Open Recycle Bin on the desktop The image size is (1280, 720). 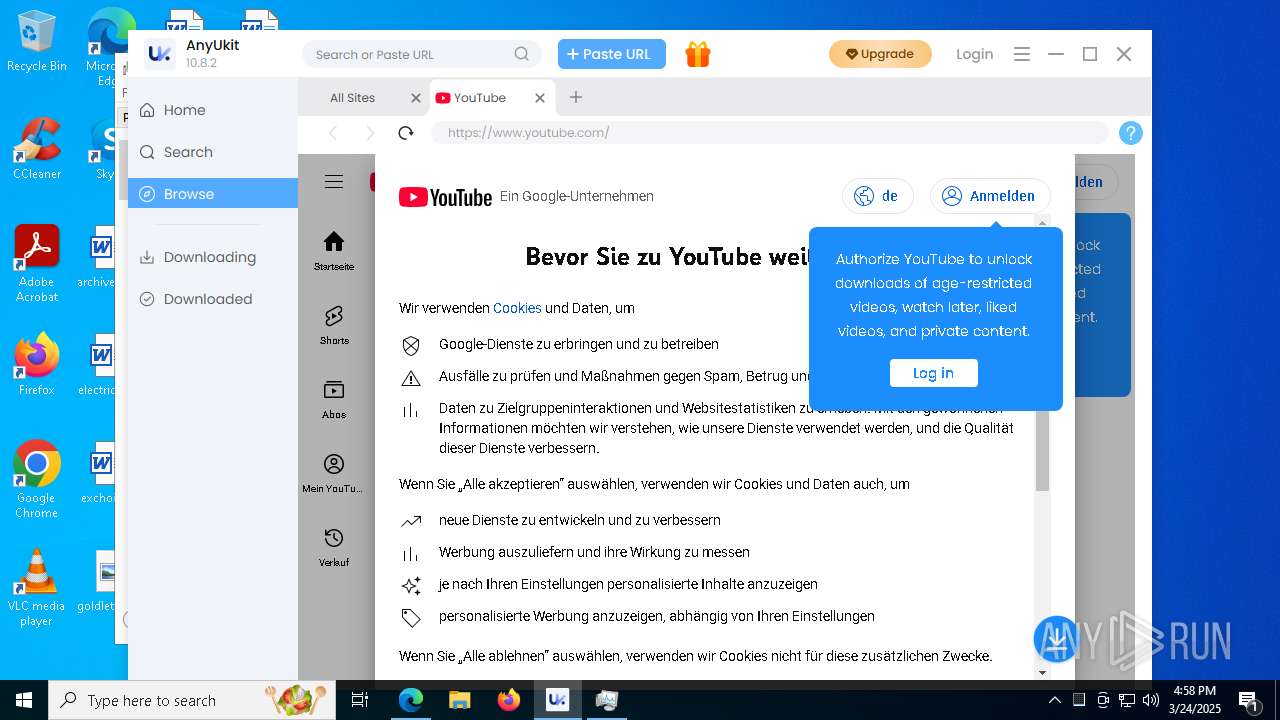(37, 42)
